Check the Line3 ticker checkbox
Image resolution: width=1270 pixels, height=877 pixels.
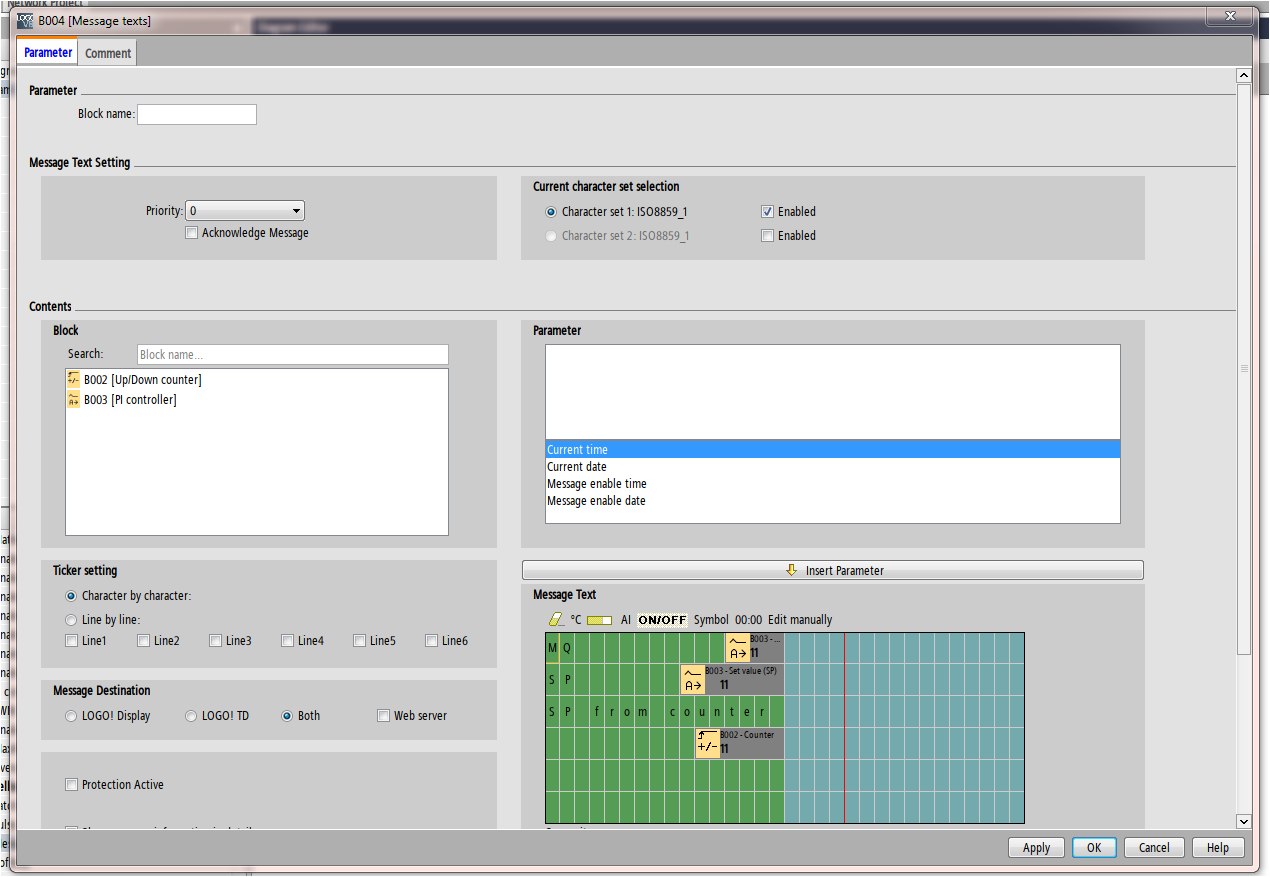pos(216,641)
